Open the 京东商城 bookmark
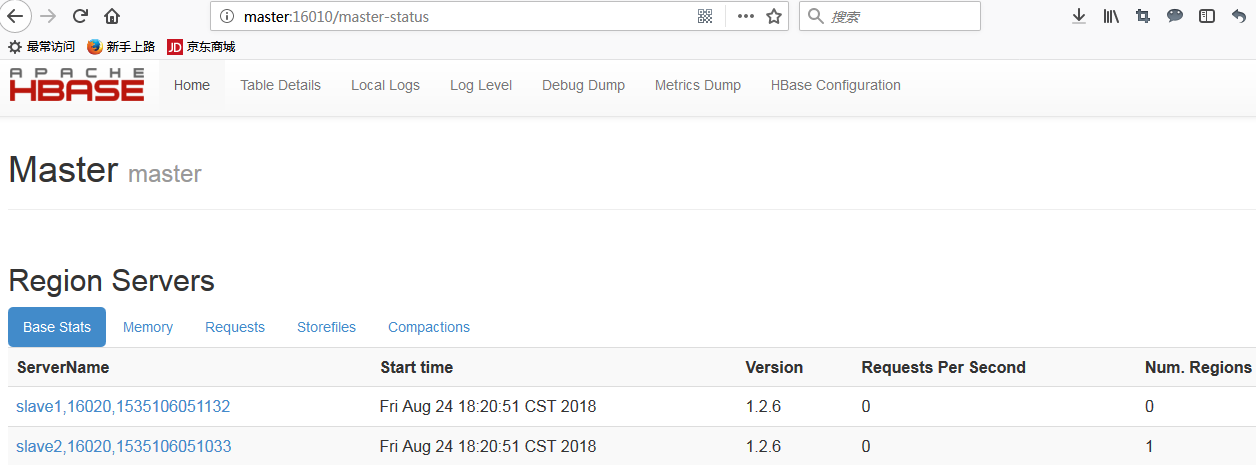This screenshot has height=465, width=1256. (x=201, y=46)
